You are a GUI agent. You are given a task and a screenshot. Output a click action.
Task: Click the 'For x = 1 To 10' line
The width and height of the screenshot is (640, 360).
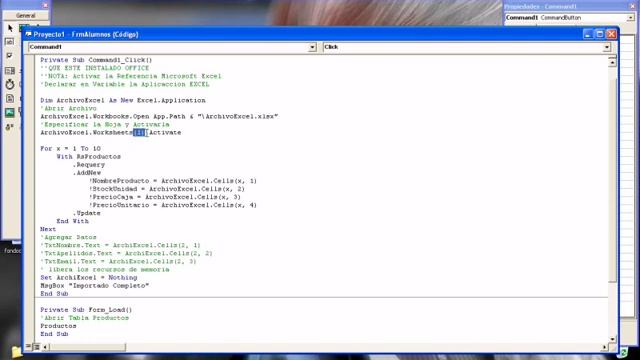click(x=70, y=149)
